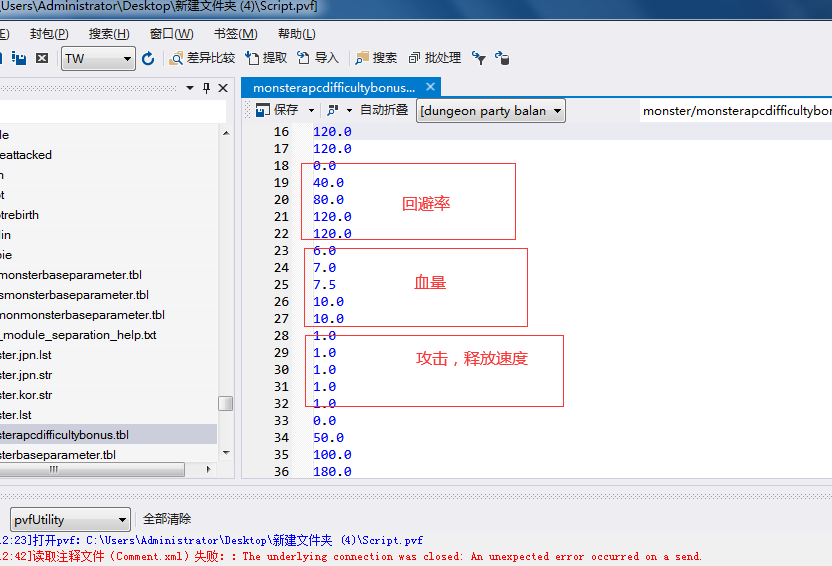
Task: Open the 窗口(W) menu
Action: tap(171, 34)
